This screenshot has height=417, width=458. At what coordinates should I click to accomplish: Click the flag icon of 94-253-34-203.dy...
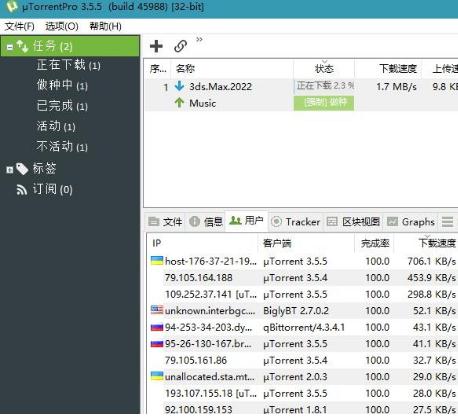click(157, 327)
